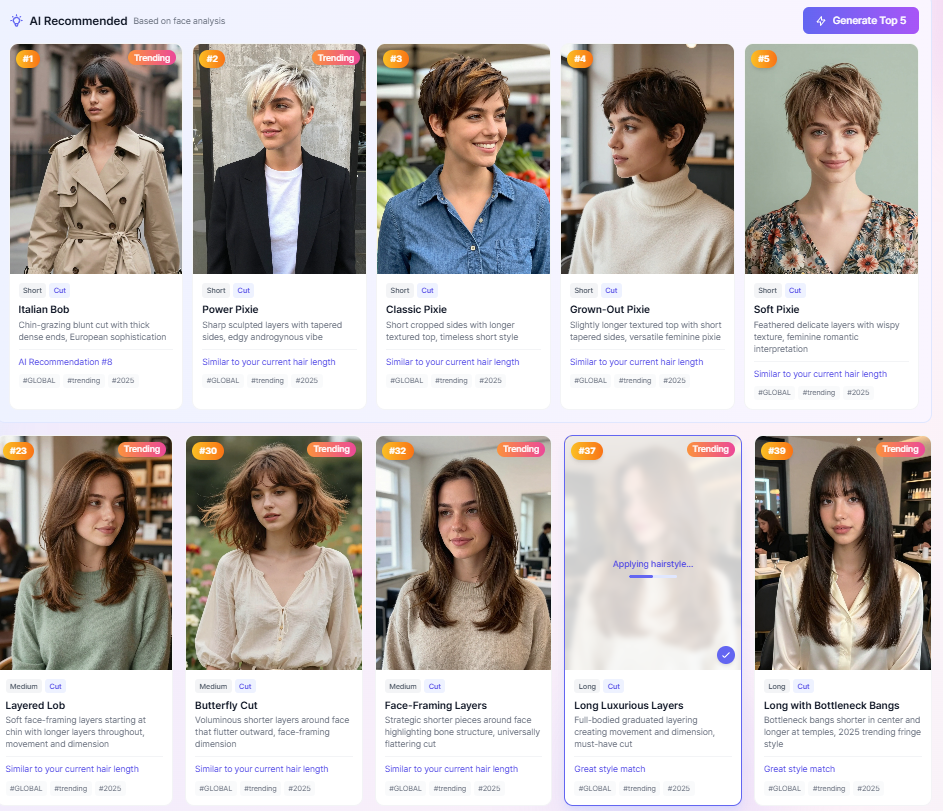Toggle the Medium tag on Face-Framing Layers
Viewport: 943px width, 811px height.
coord(403,686)
